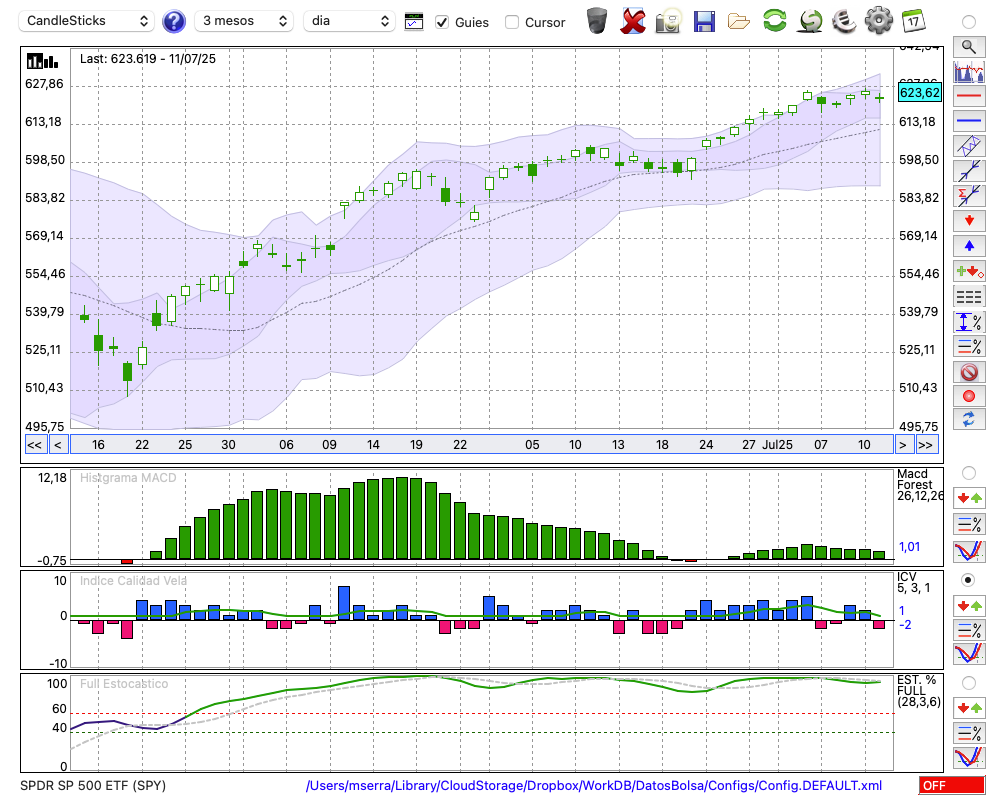Open a file with the folder icon
The width and height of the screenshot is (1000, 800).
click(739, 22)
